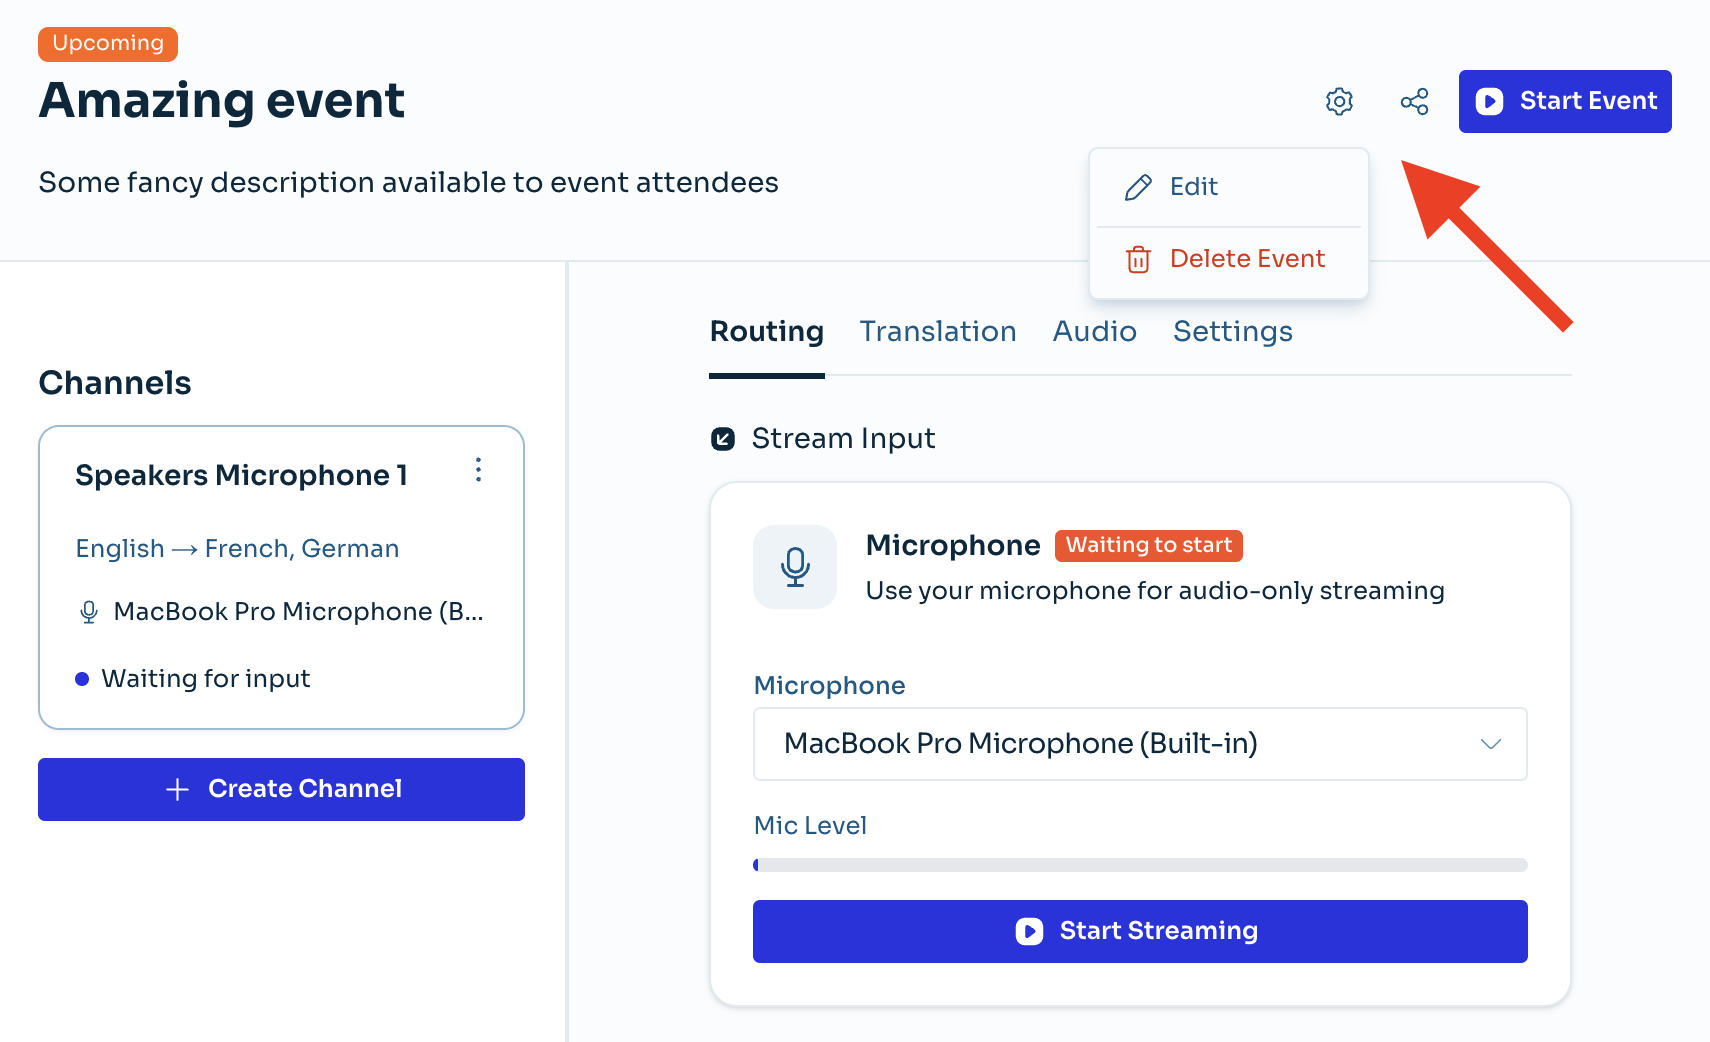Open the event settings gear icon
The width and height of the screenshot is (1710, 1042).
tap(1339, 101)
